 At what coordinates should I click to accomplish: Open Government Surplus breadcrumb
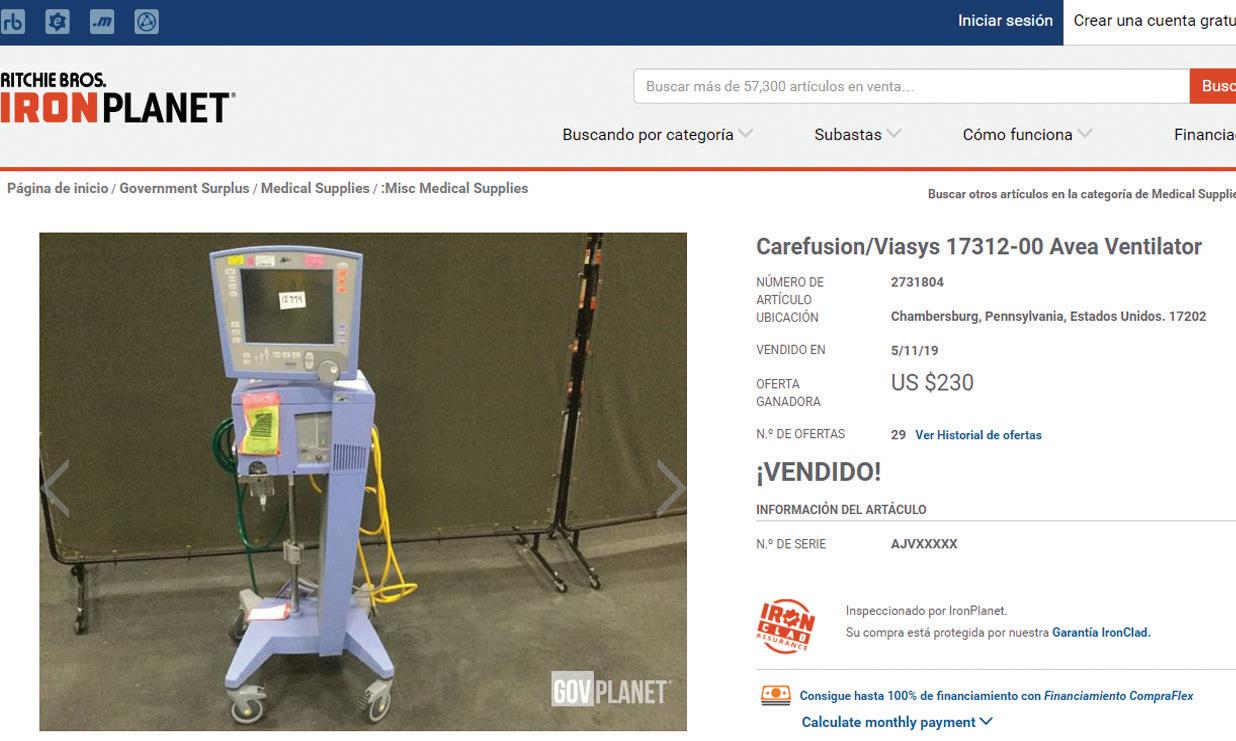pos(184,188)
